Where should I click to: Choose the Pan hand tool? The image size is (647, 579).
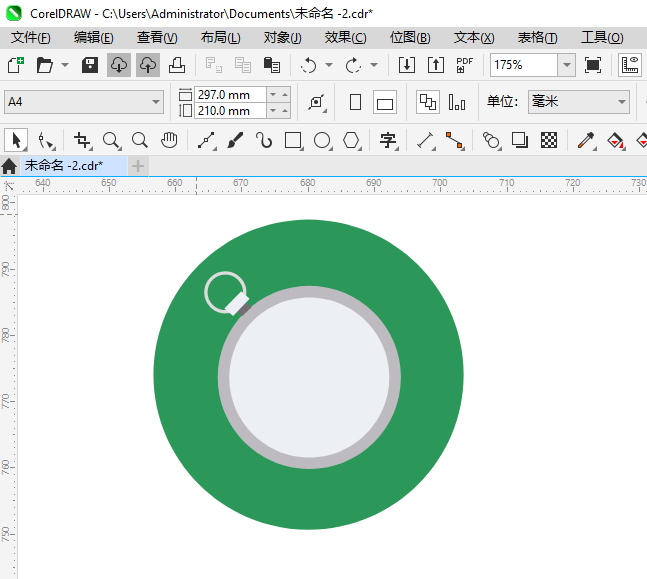170,140
